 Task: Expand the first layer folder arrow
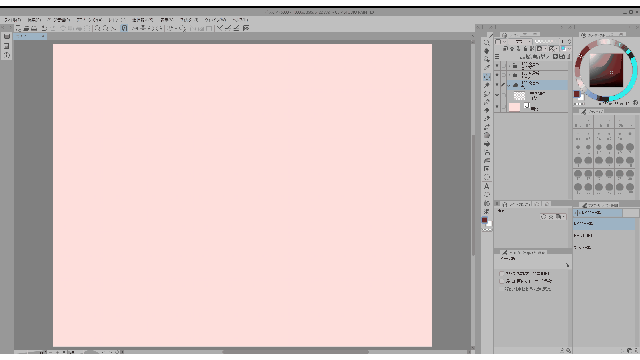[x=509, y=65]
